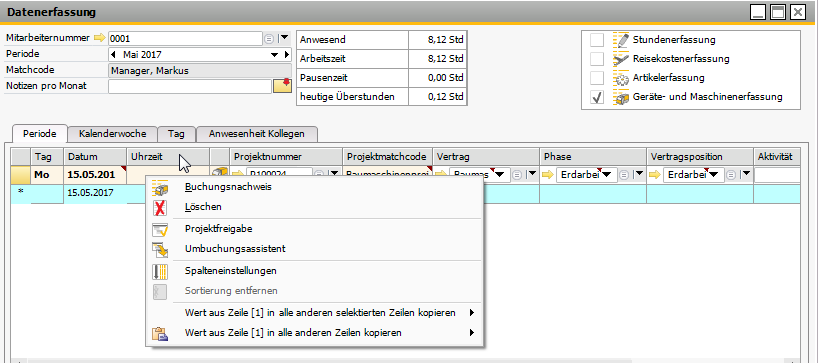Open the Anwesenheit Kollegen tab
This screenshot has width=818, height=363.
point(256,134)
